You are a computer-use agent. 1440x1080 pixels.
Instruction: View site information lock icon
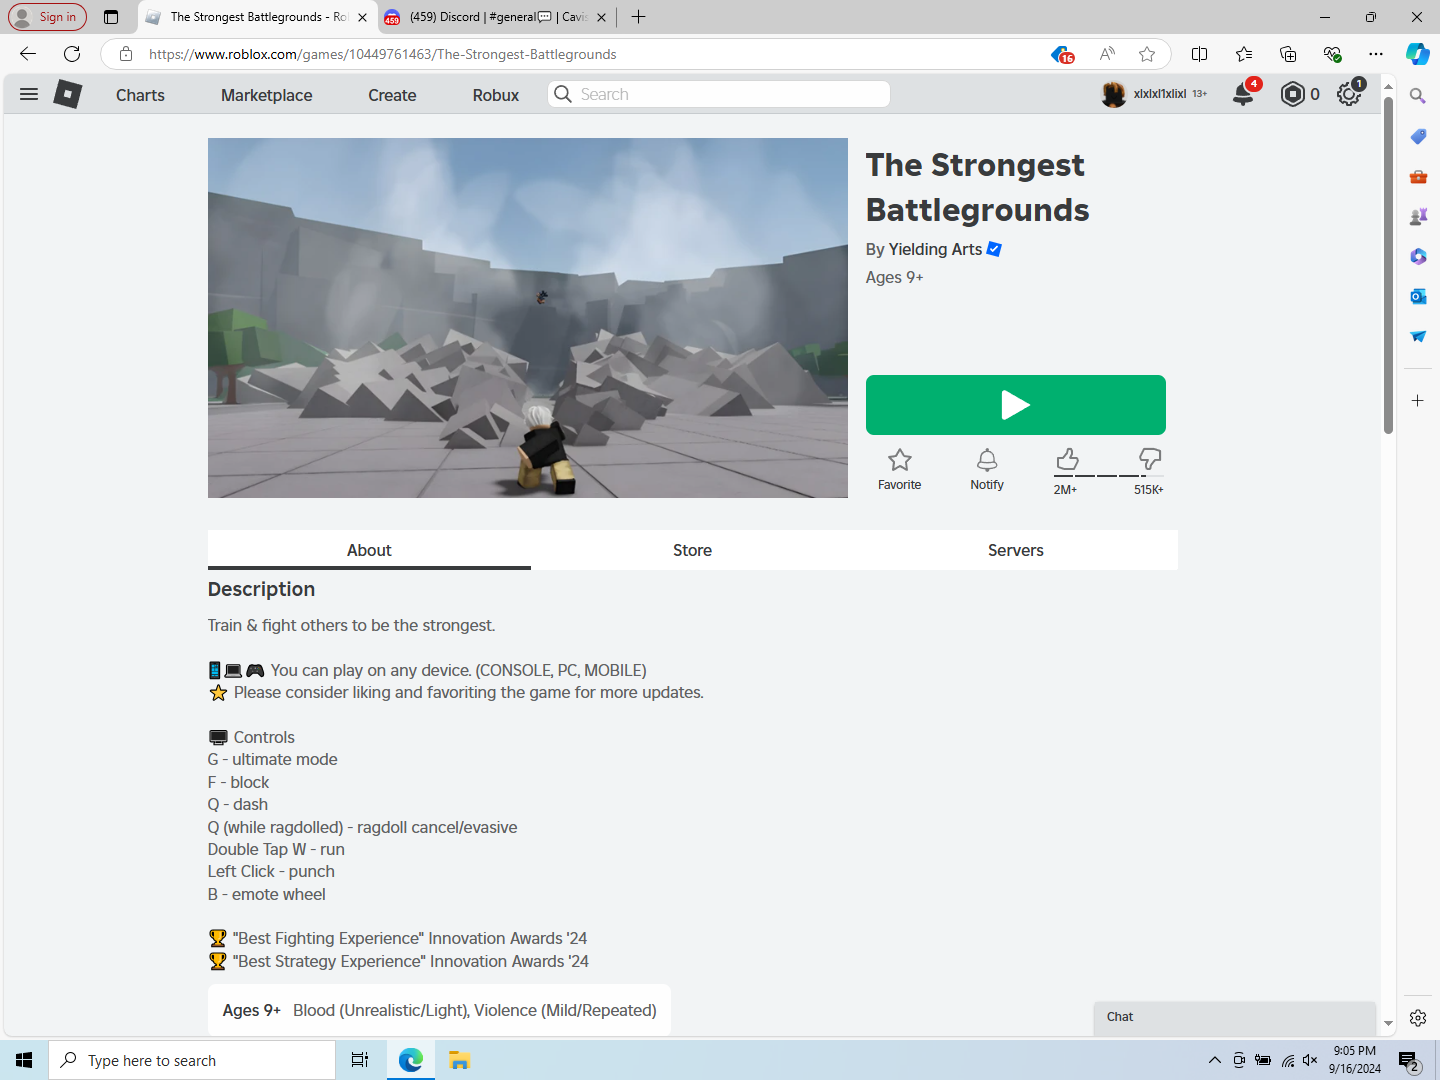(126, 54)
